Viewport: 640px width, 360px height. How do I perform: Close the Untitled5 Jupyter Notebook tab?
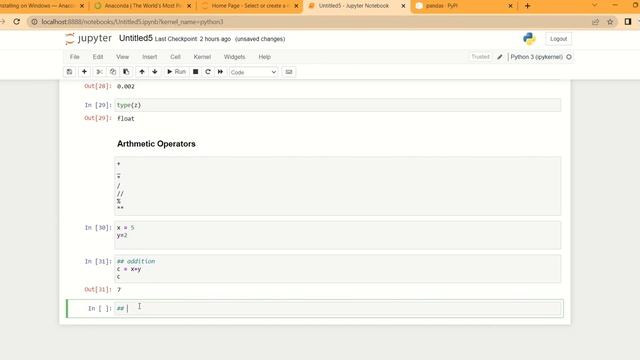tap(403, 6)
